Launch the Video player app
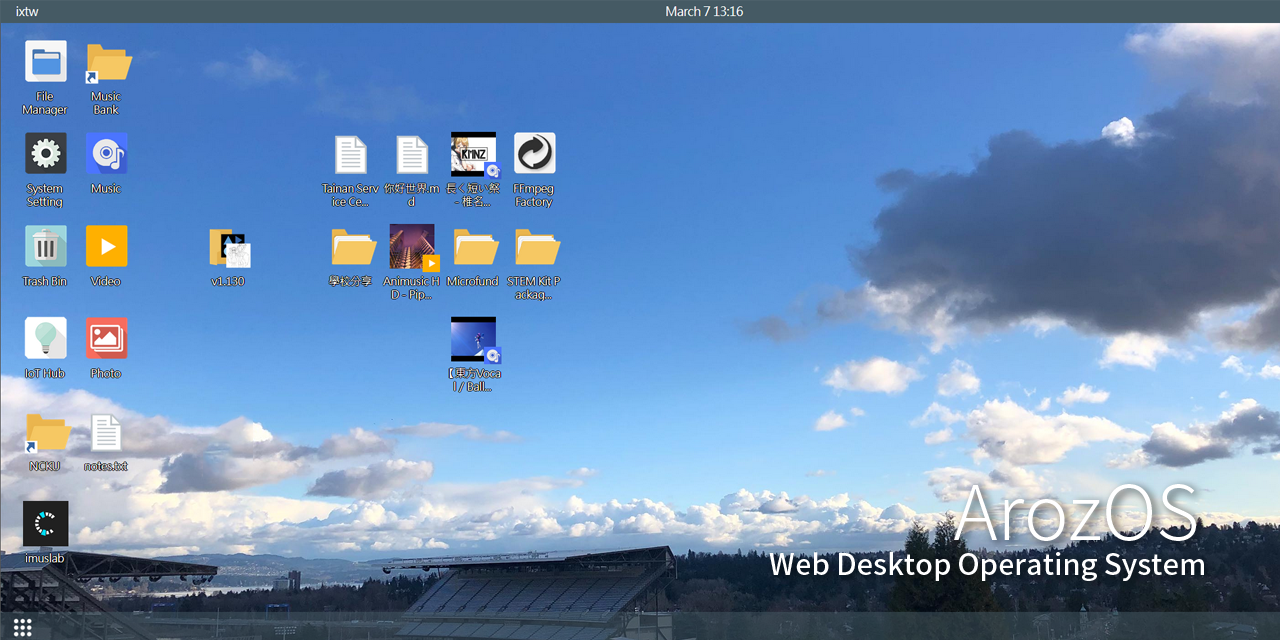 point(106,247)
